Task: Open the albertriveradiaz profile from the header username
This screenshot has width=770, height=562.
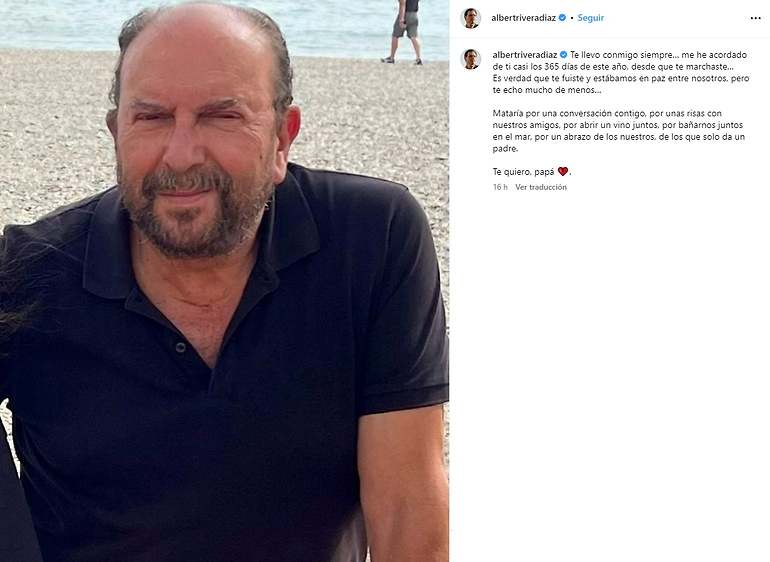Action: [523, 18]
